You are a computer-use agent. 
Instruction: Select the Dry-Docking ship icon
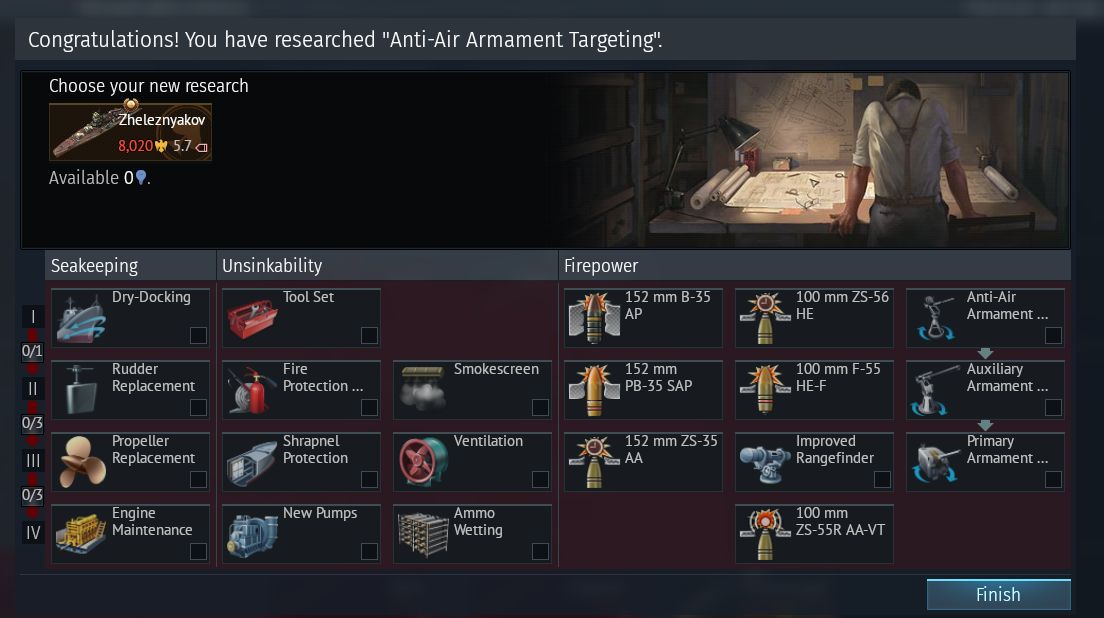pyautogui.click(x=81, y=318)
